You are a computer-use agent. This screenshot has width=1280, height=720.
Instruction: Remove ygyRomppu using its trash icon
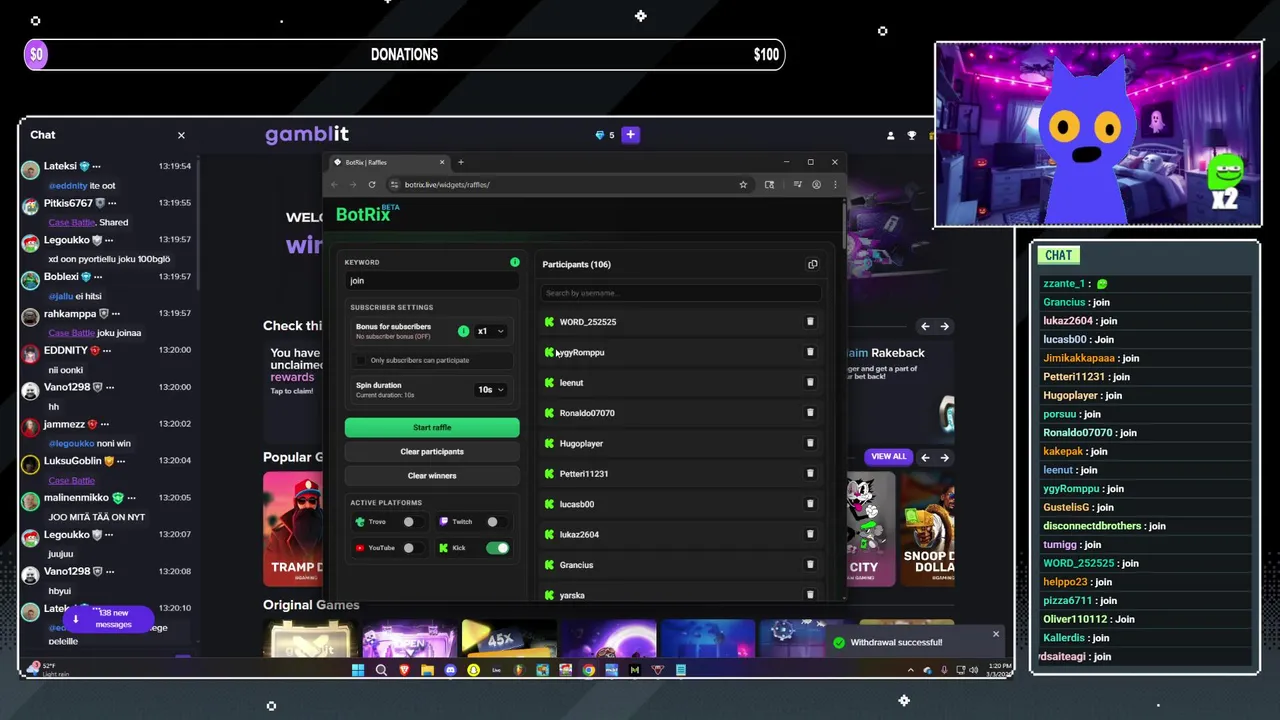point(810,352)
